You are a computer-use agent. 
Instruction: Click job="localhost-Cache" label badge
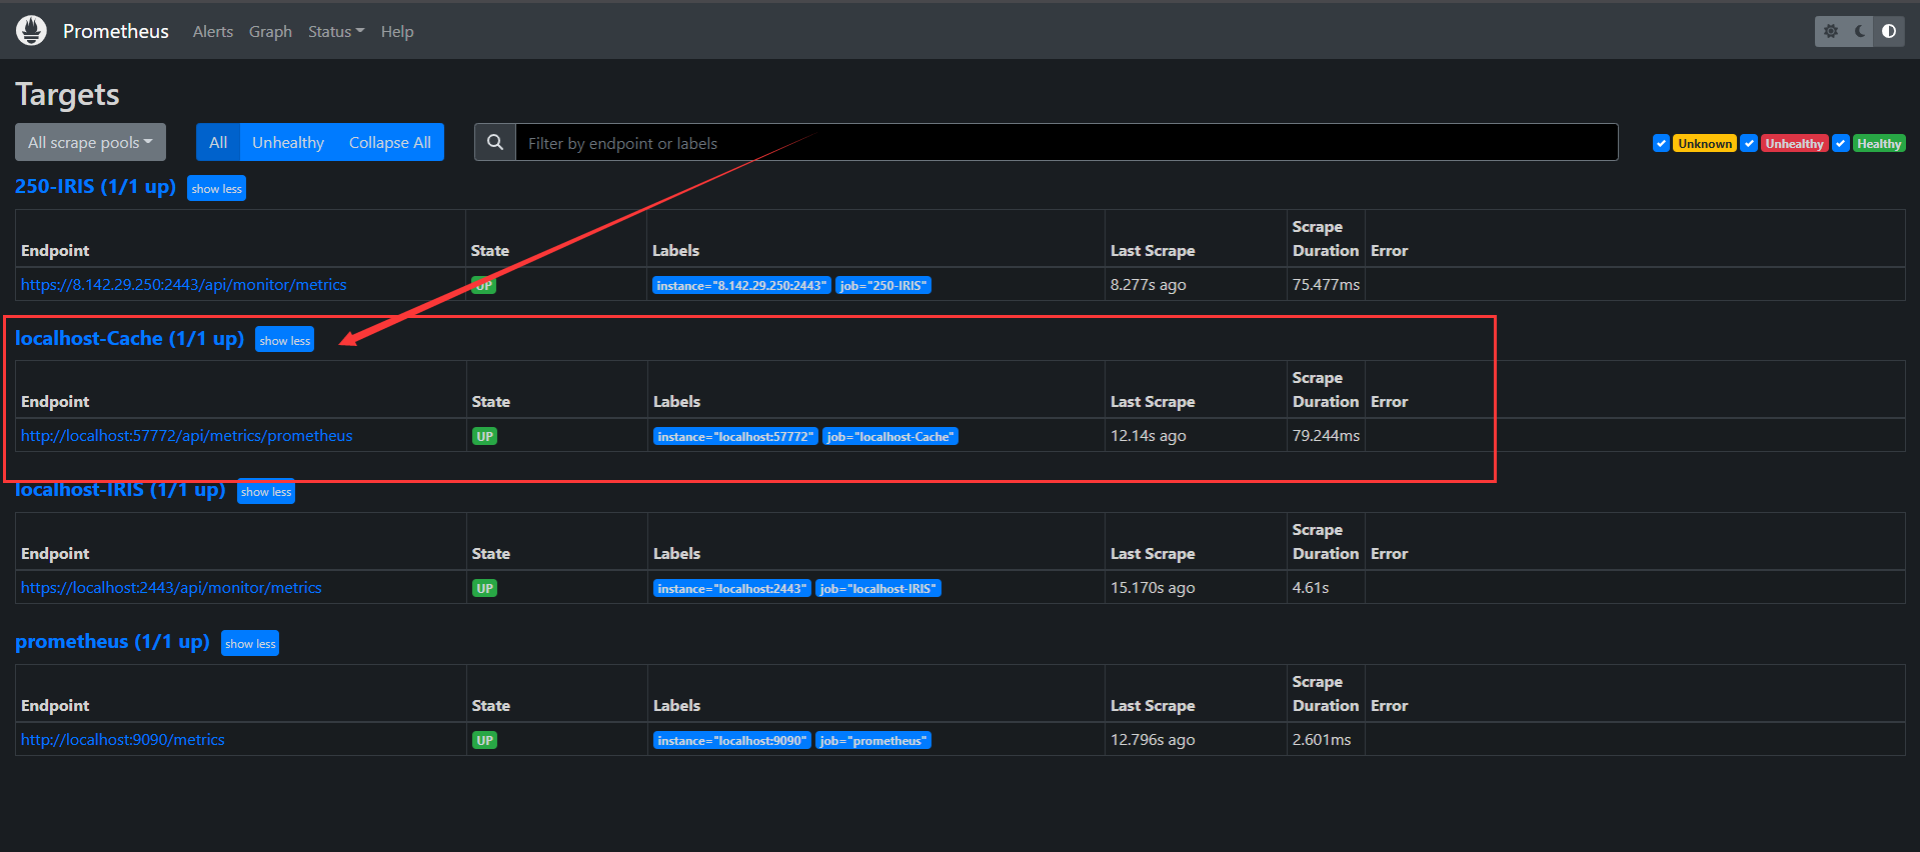pyautogui.click(x=890, y=437)
